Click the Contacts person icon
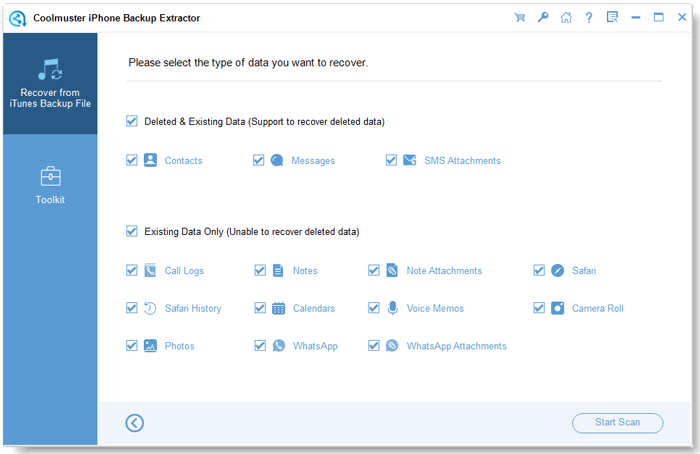700x454 pixels. (x=150, y=160)
